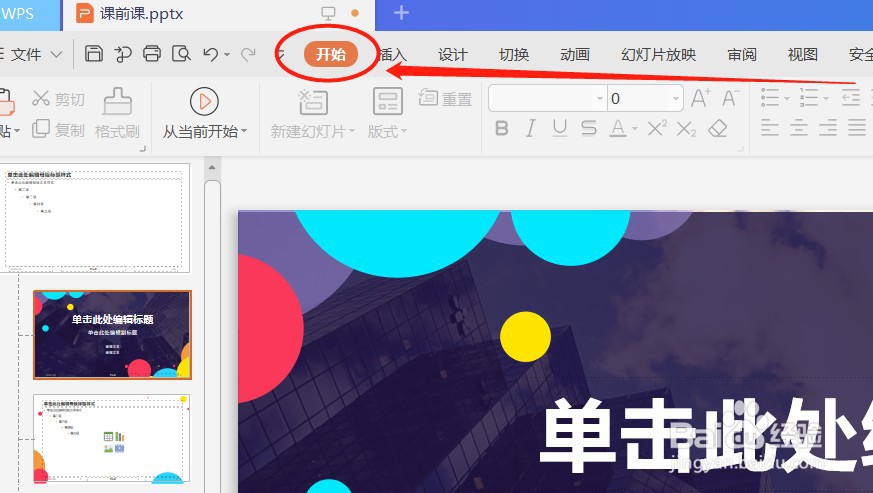Click the Redo arrow icon
The width and height of the screenshot is (873, 493).
[248, 53]
